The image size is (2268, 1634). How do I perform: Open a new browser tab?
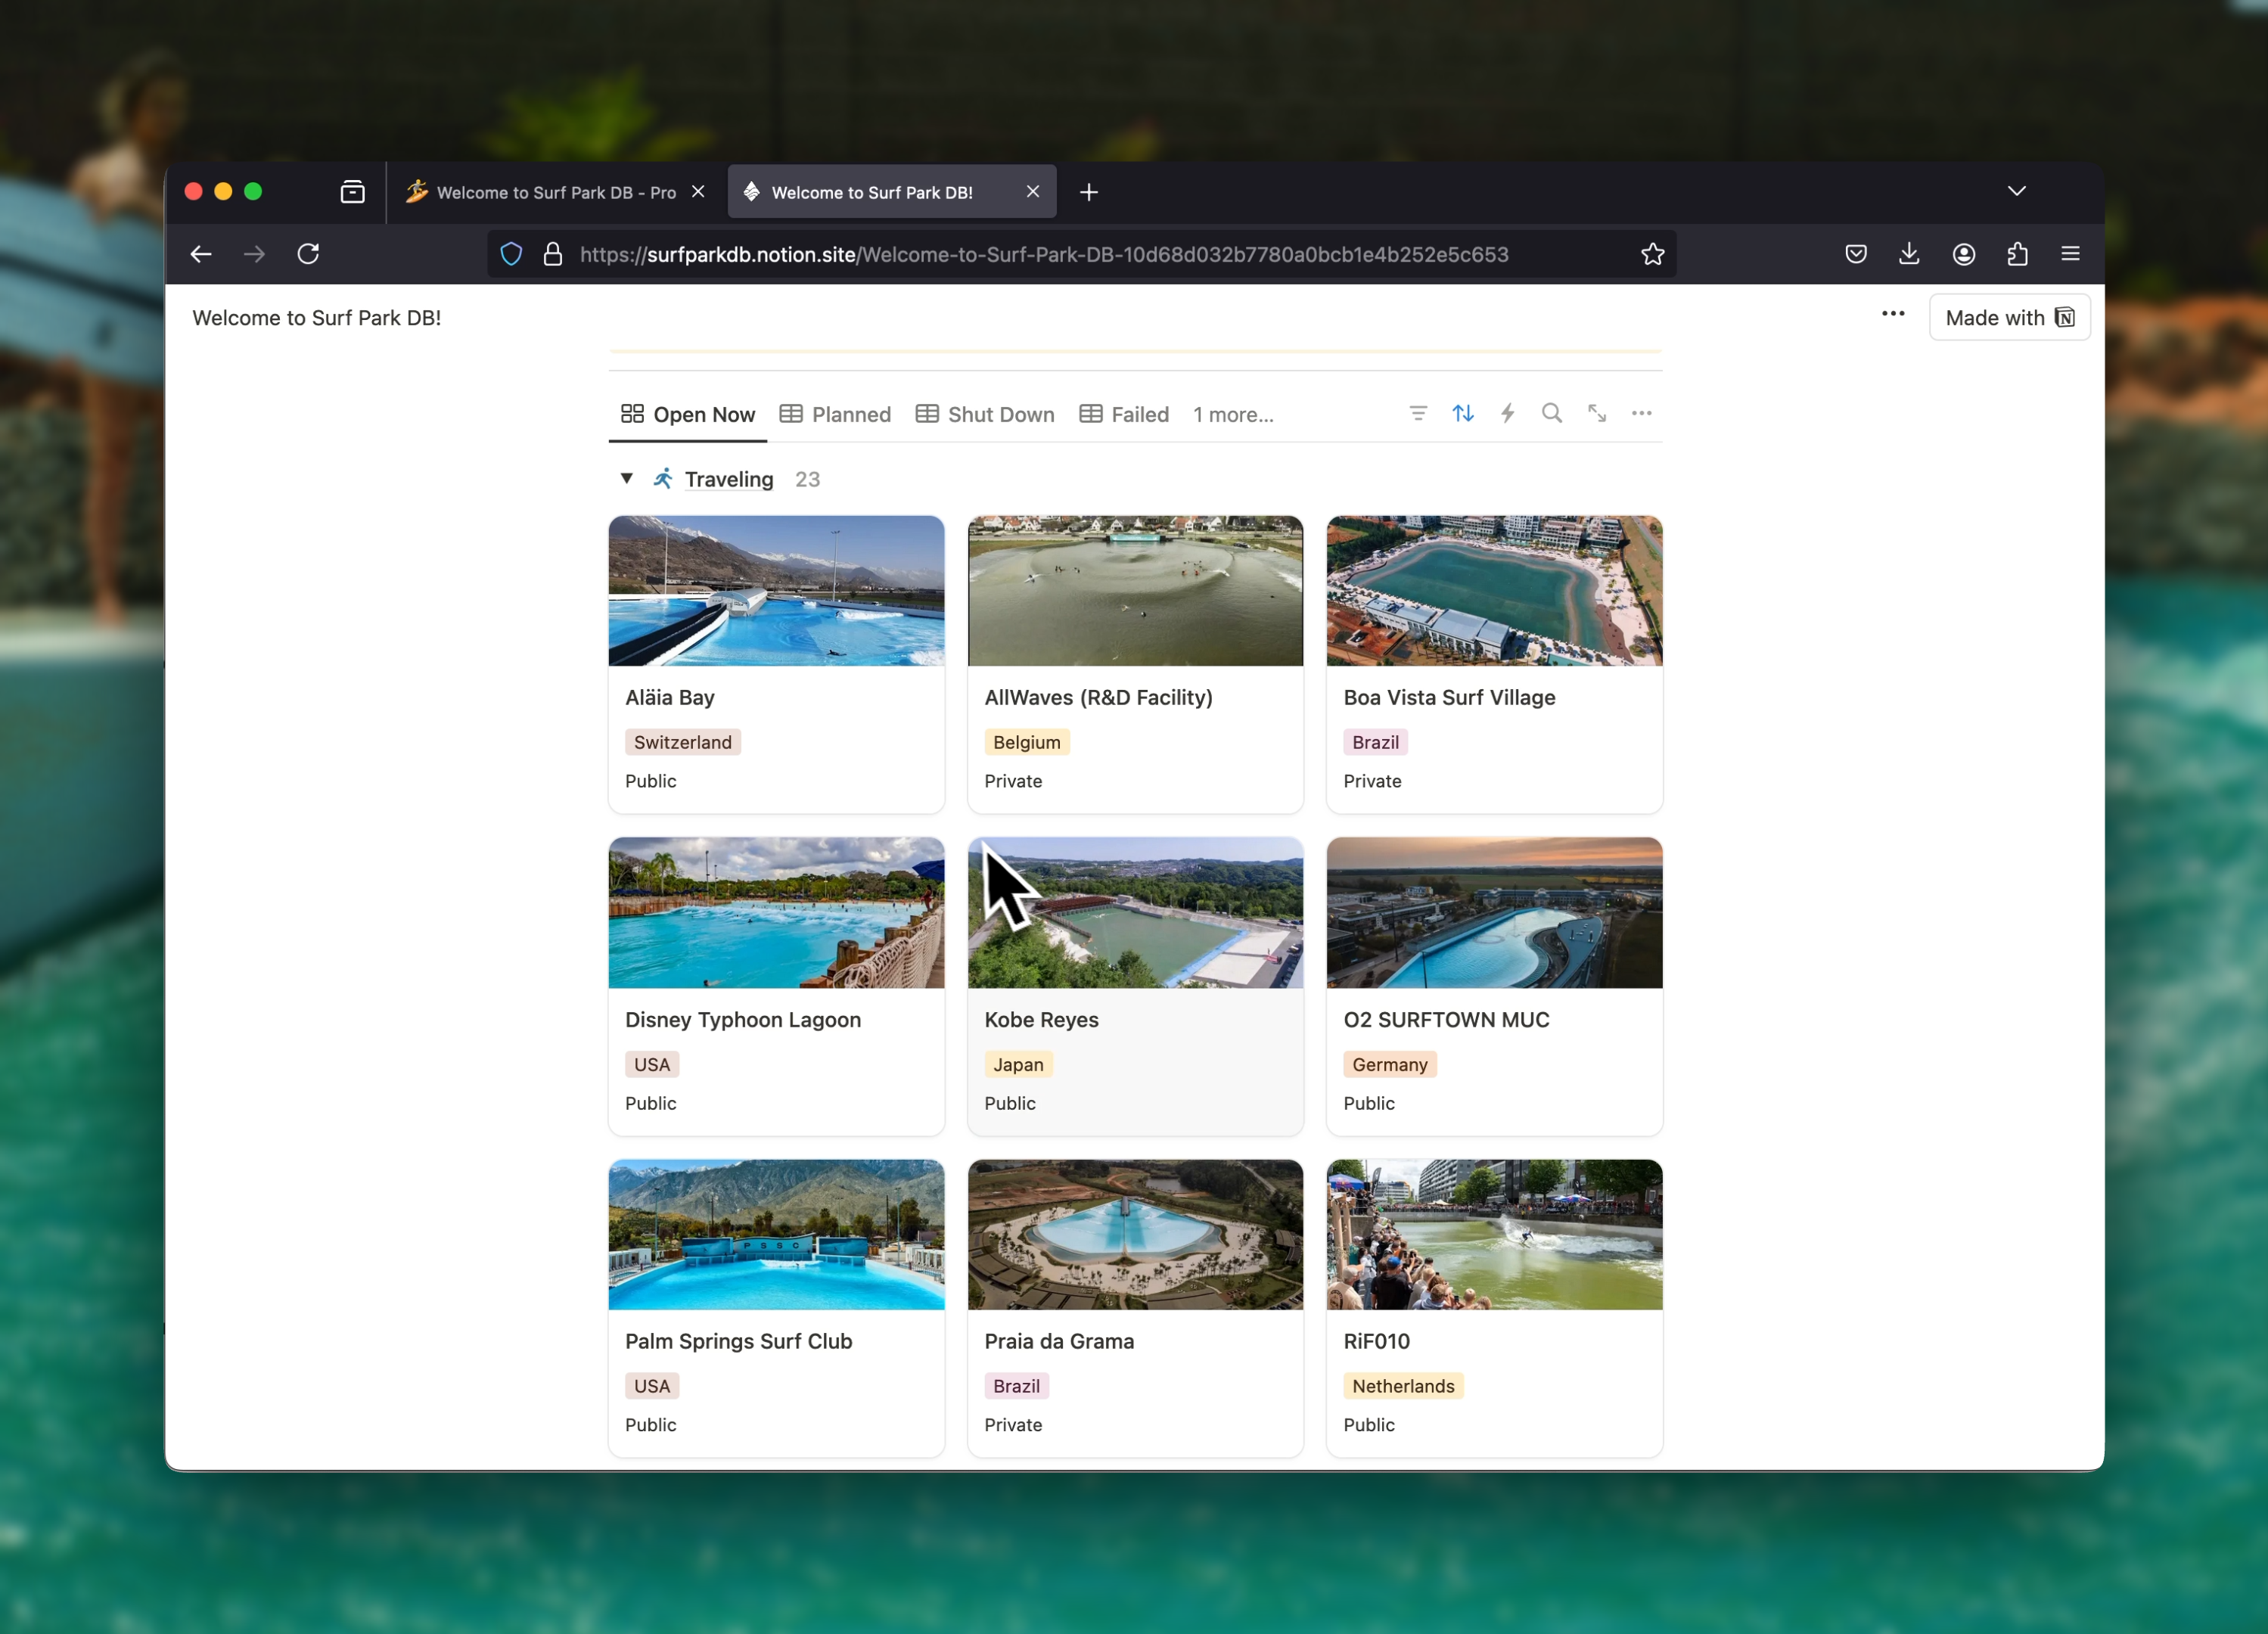[1089, 192]
